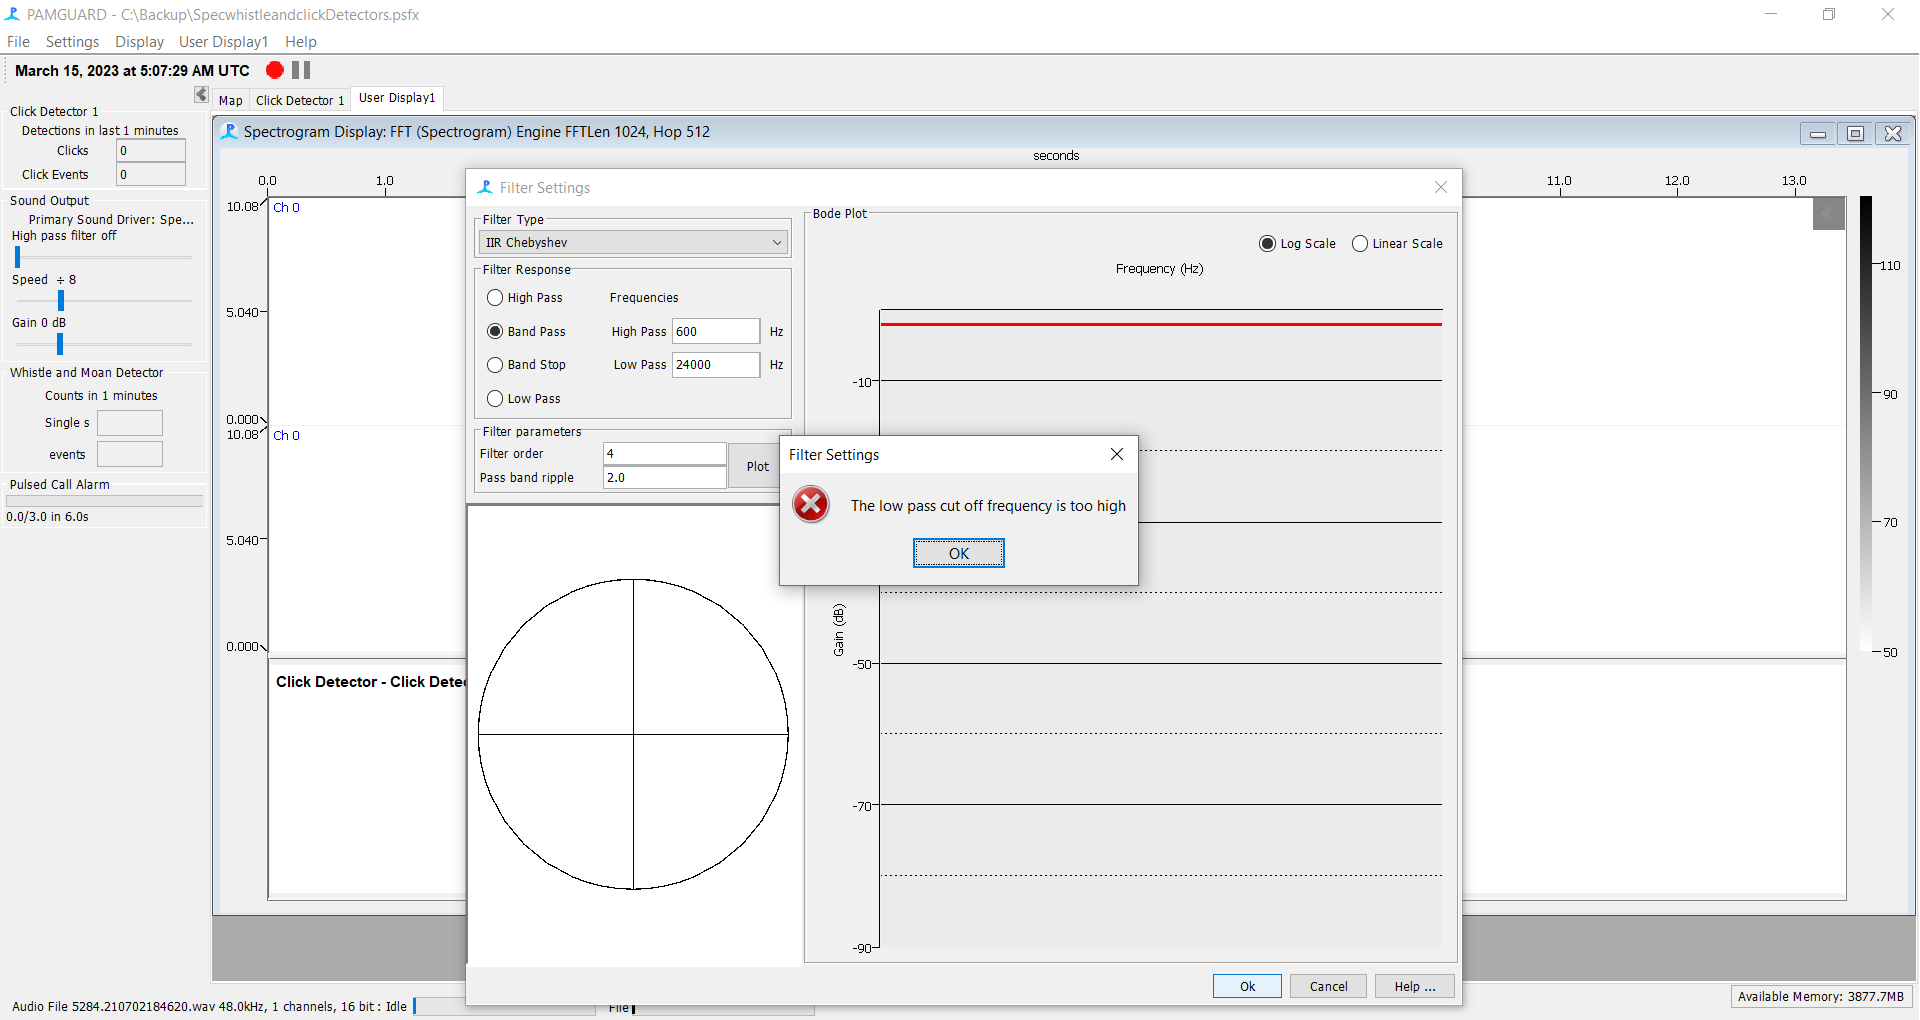Image resolution: width=1920 pixels, height=1020 pixels.
Task: Open the Help menu
Action: (300, 42)
